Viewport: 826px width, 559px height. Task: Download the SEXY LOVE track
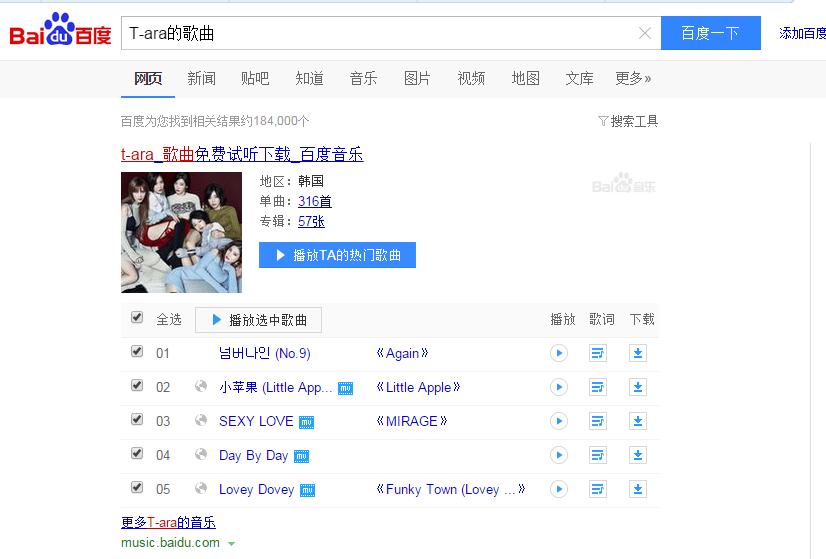(x=638, y=421)
